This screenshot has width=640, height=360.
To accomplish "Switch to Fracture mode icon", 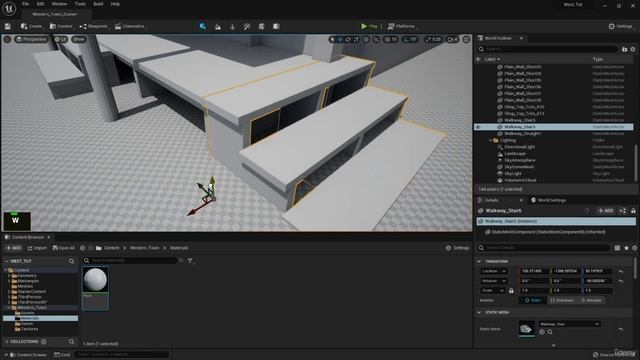I will (261, 27).
